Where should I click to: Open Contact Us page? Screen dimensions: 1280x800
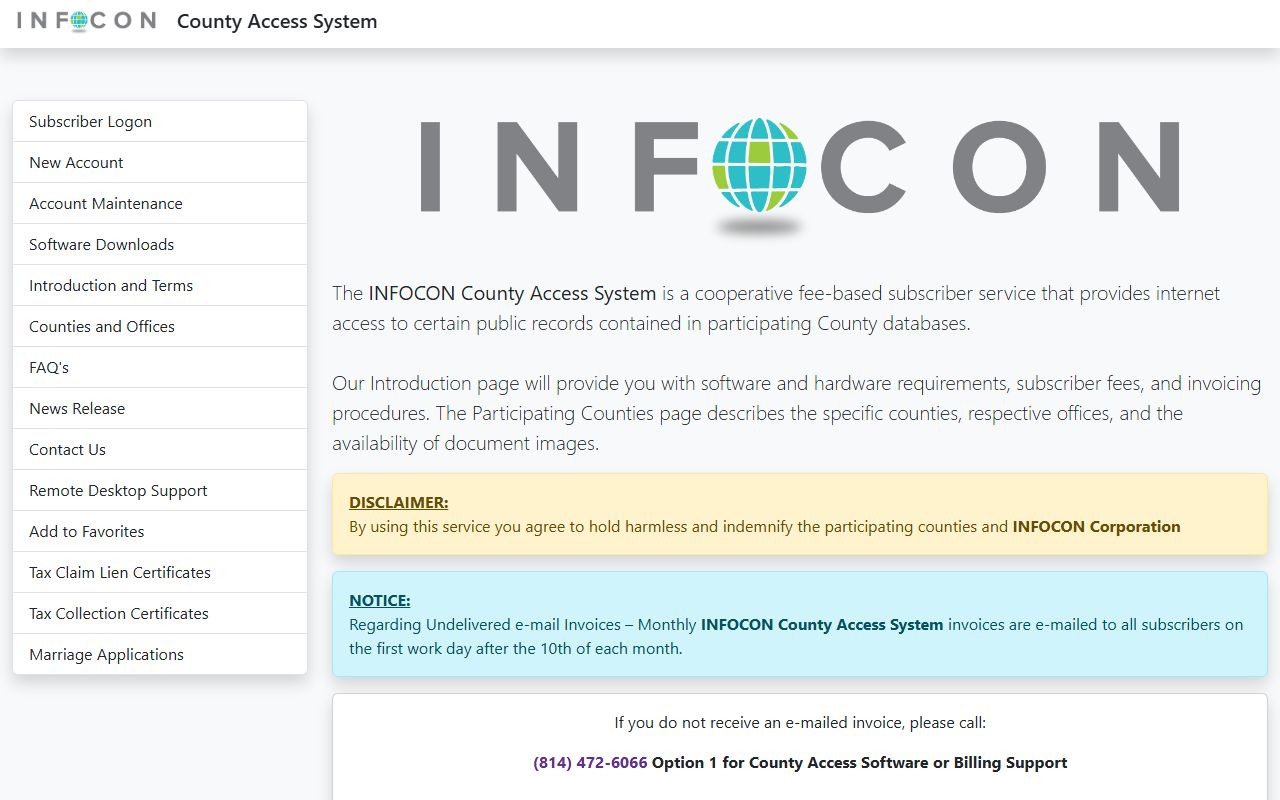[x=160, y=449]
